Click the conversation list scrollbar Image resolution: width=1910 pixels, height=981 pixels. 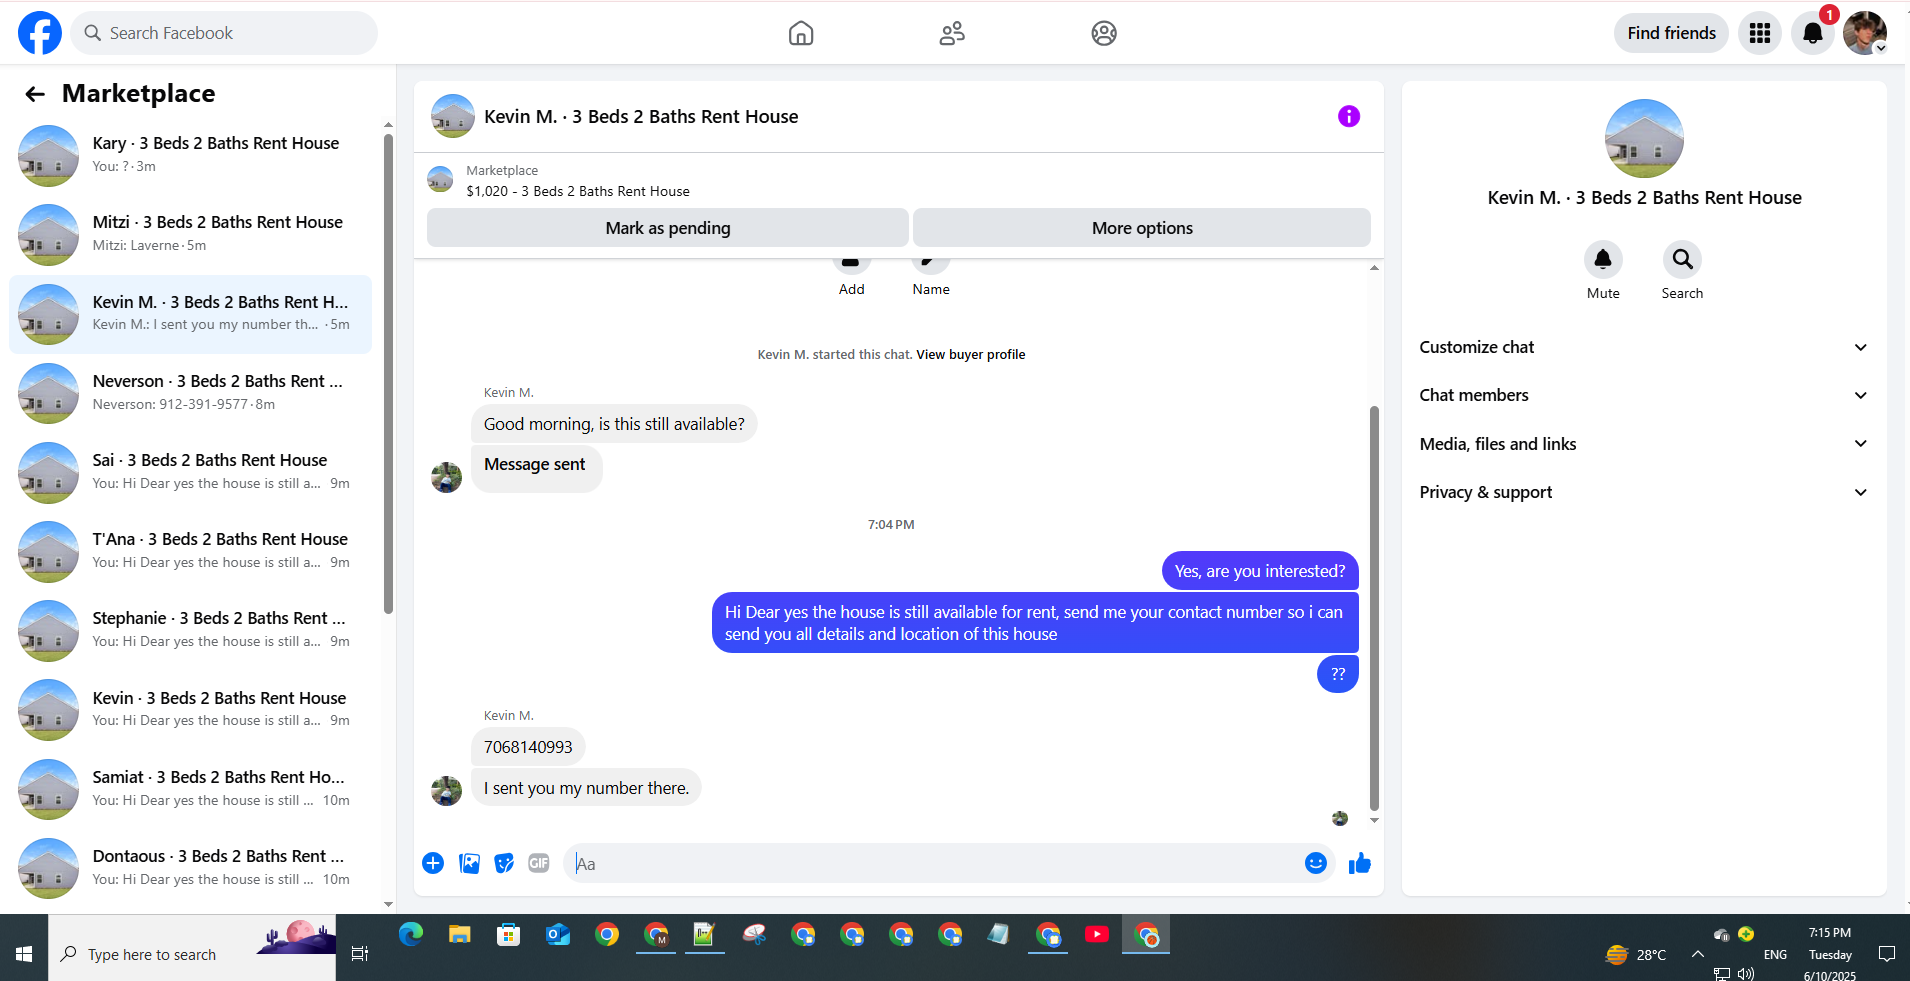(388, 374)
